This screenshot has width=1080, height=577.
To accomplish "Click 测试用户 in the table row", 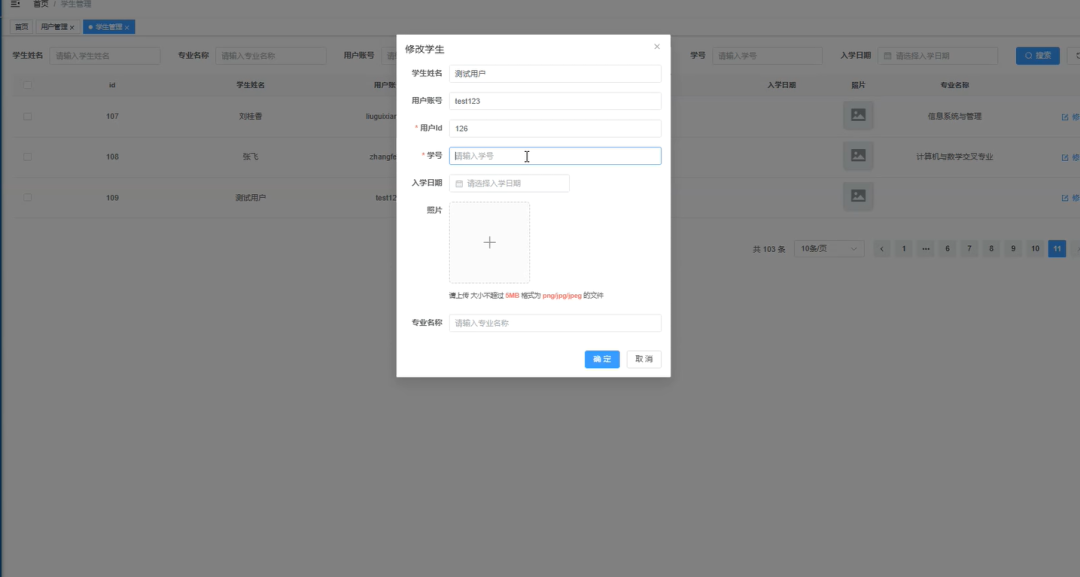I will (x=250, y=198).
